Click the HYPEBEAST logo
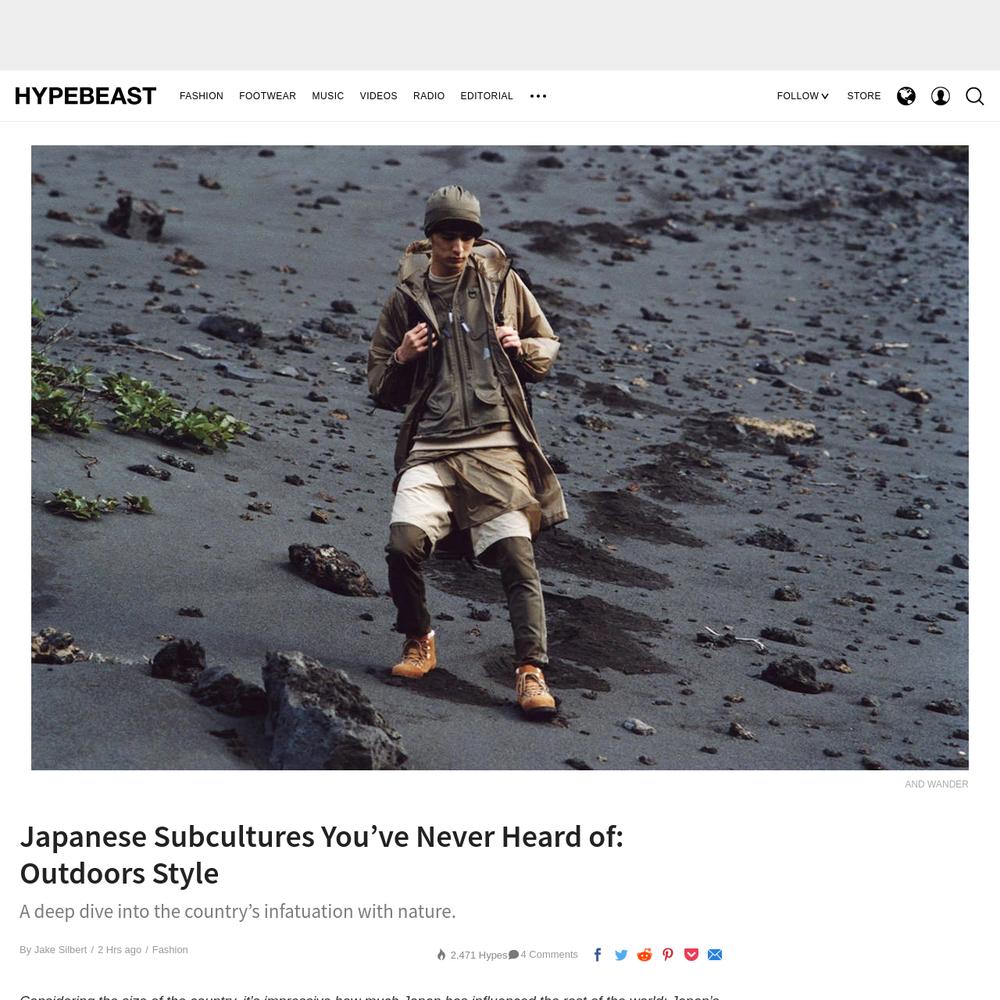Viewport: 1000px width, 1000px height. [85, 96]
